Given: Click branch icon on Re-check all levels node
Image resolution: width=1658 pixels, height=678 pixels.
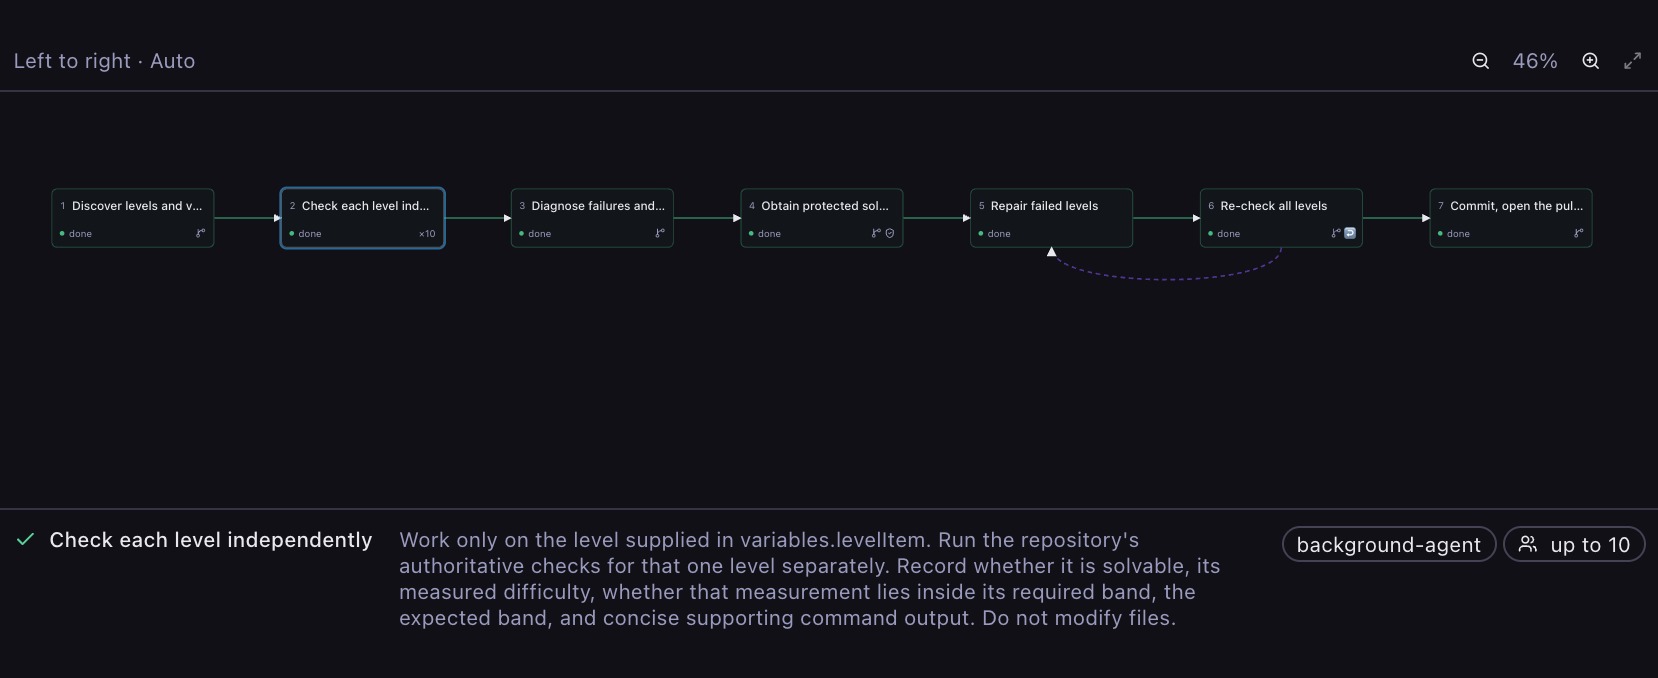Looking at the screenshot, I should coord(1336,233).
